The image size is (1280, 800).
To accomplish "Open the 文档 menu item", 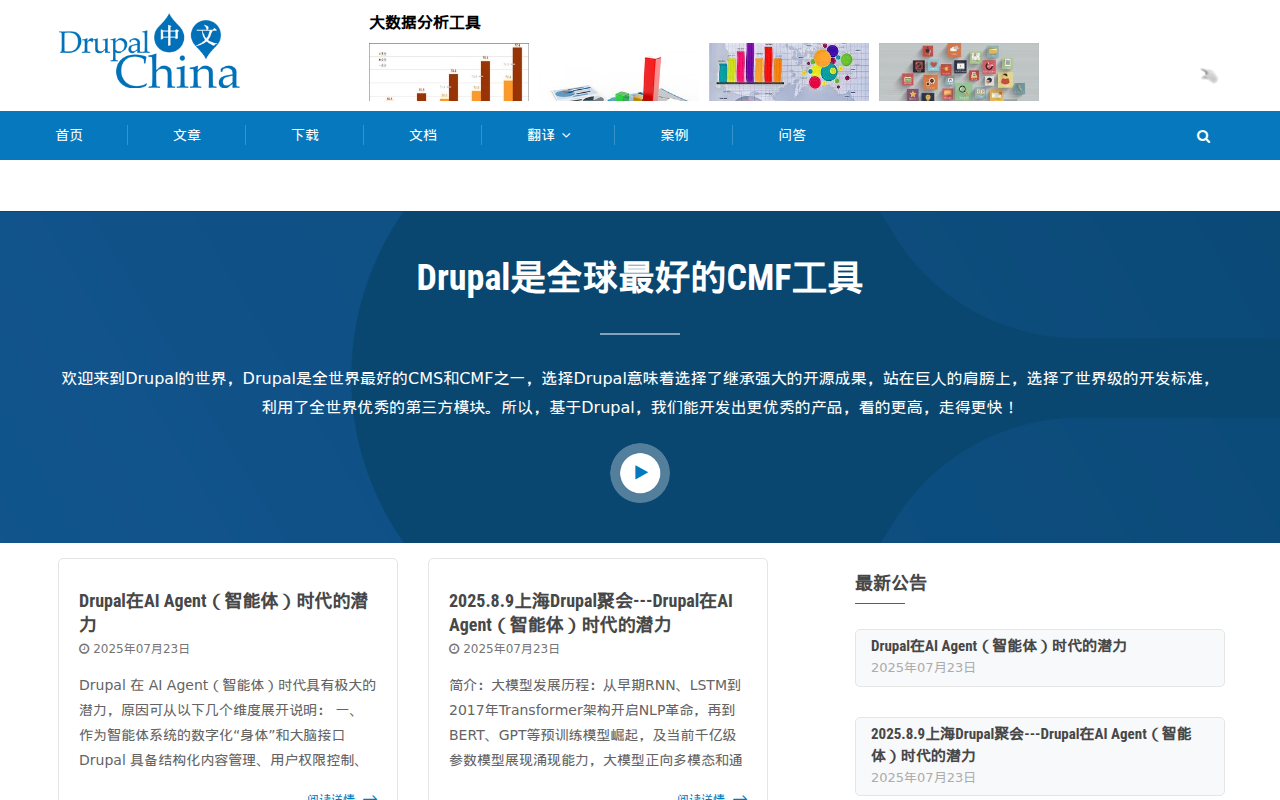I will (x=423, y=135).
